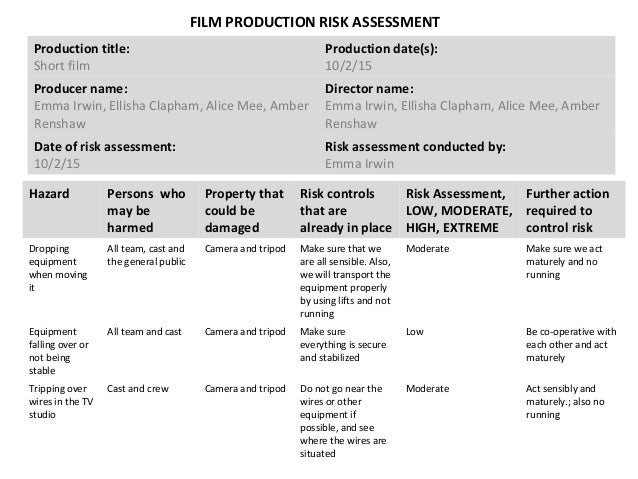
Task: Click the Film Production Risk Assessment title
Action: click(x=315, y=21)
